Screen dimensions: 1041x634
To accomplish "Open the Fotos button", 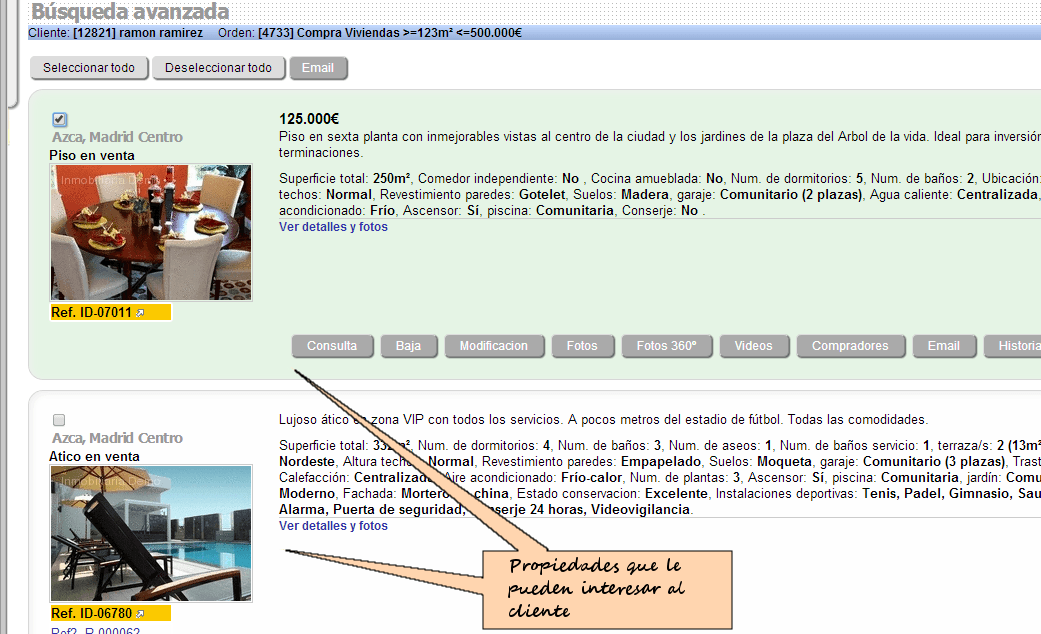I will pos(581,346).
